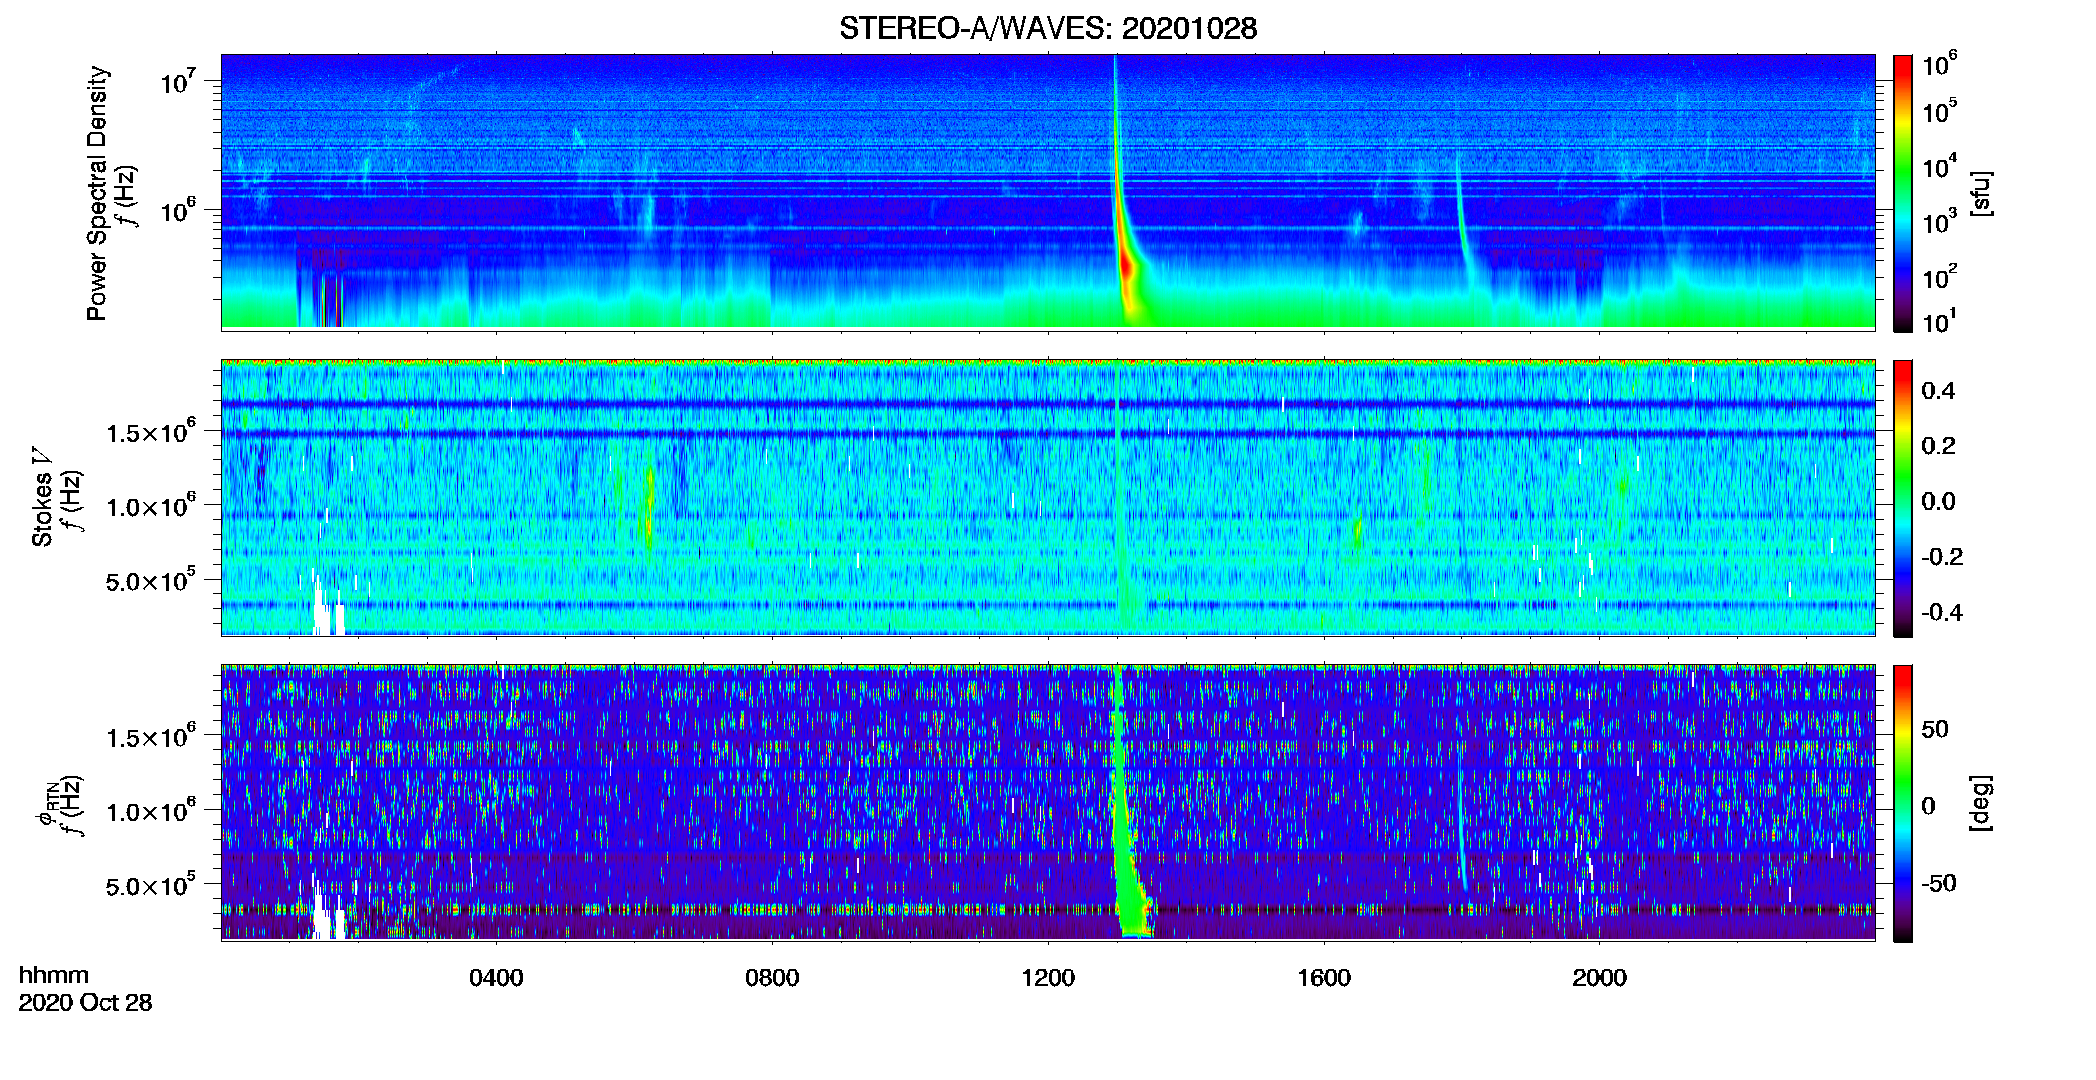Click the 10^6 frequency tick of top panel

point(180,209)
